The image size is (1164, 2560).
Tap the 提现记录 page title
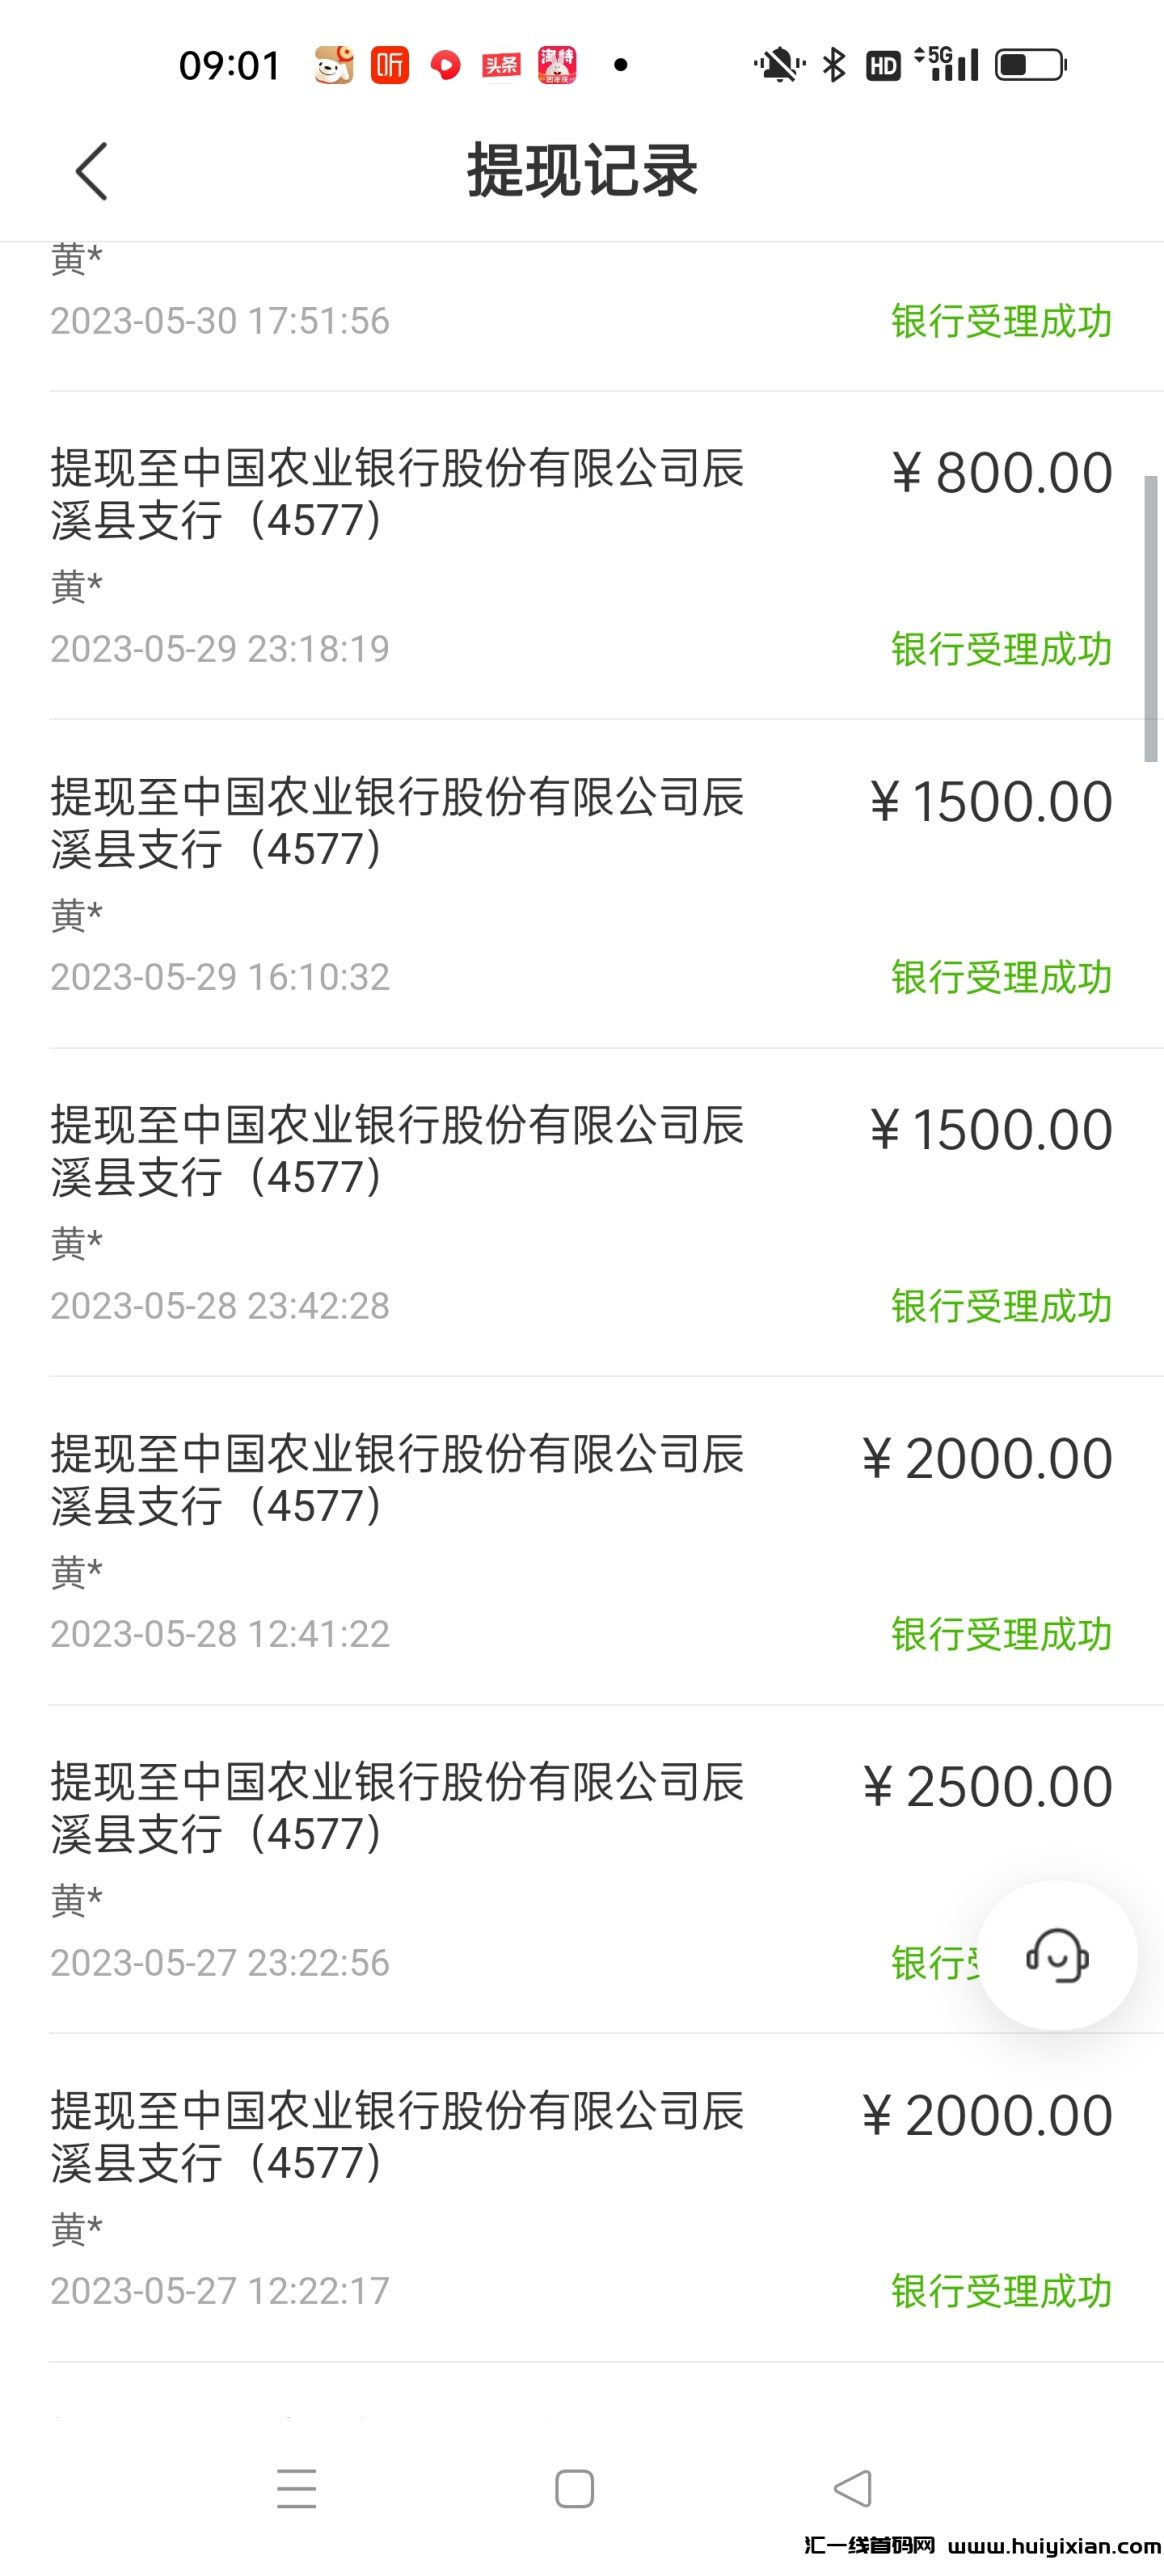coord(582,171)
